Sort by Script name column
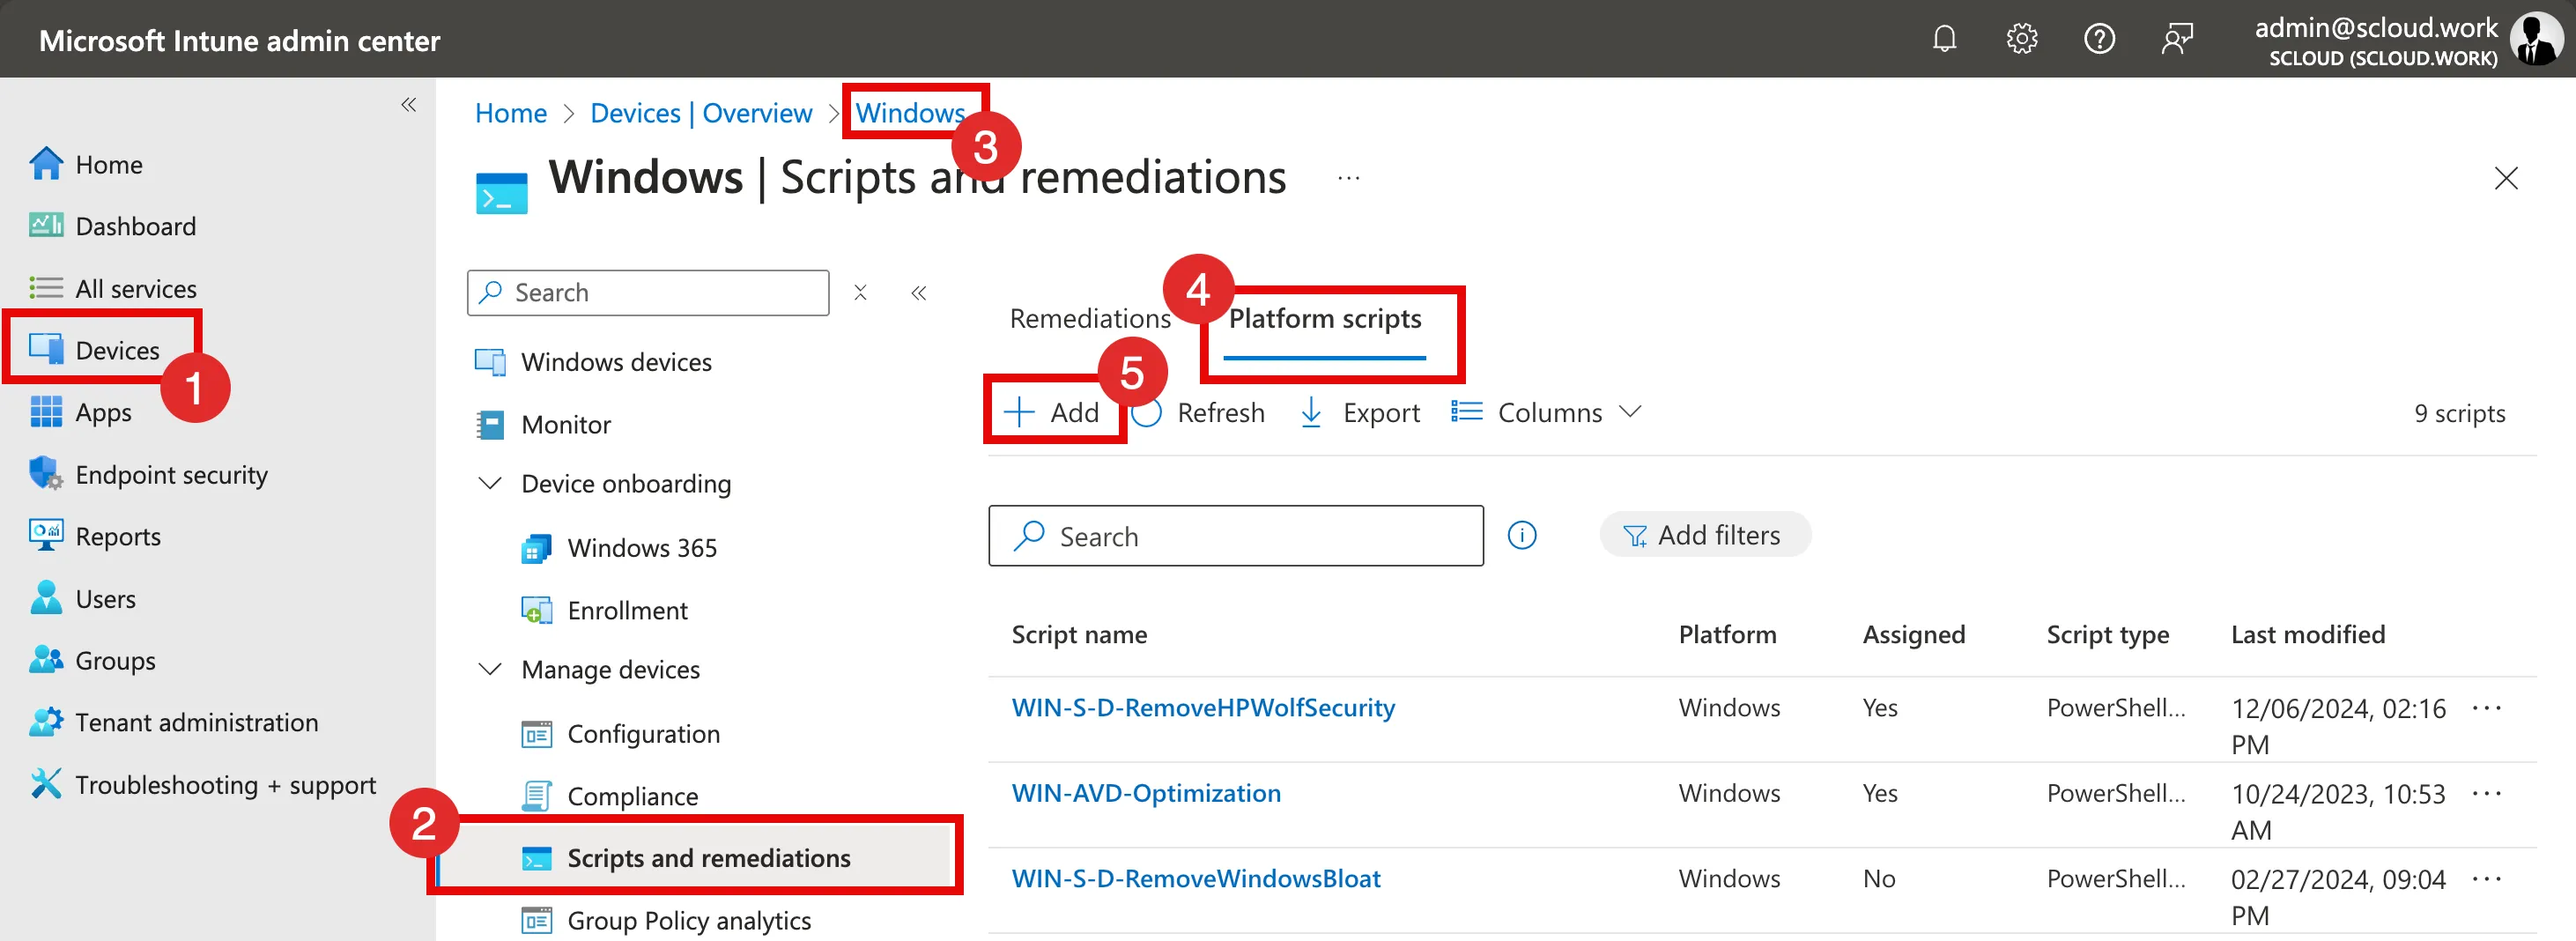Screen dimensions: 2576x941 pos(1079,634)
